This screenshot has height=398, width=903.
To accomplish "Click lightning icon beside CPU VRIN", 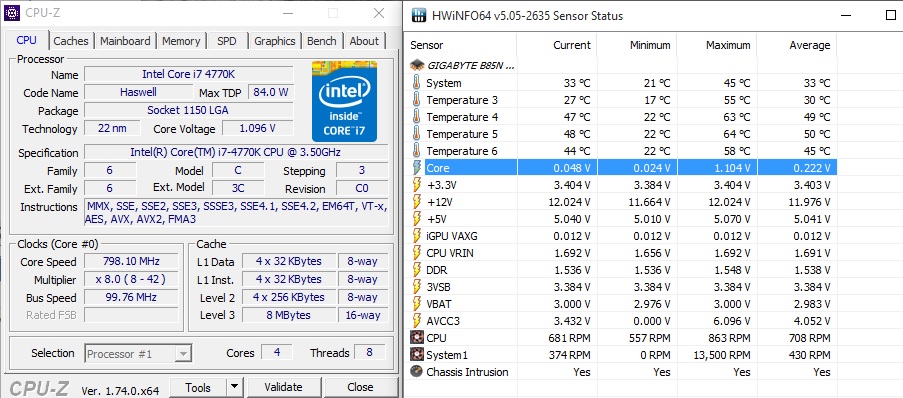I will (416, 253).
